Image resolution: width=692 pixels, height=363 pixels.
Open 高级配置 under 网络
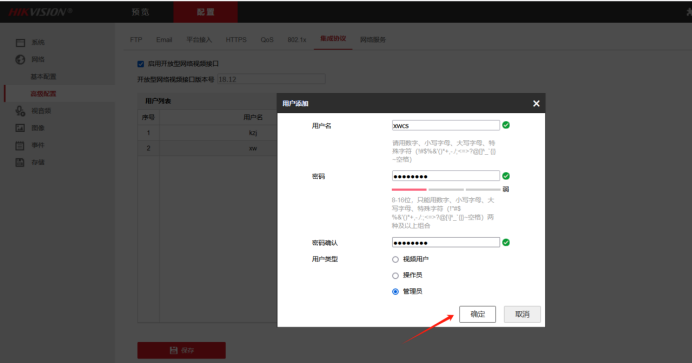coord(43,94)
